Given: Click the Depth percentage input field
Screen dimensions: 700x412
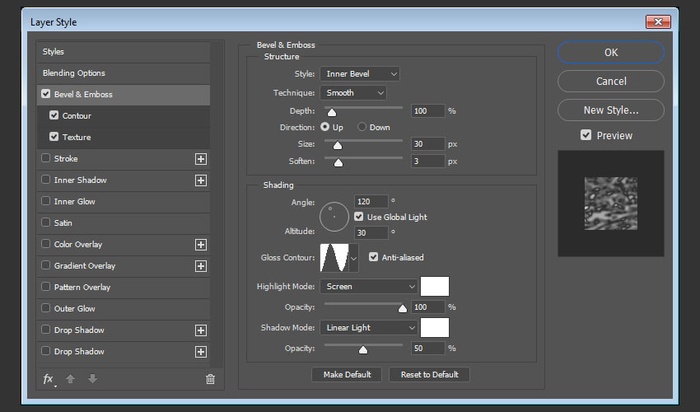Looking at the screenshot, I should (426, 111).
